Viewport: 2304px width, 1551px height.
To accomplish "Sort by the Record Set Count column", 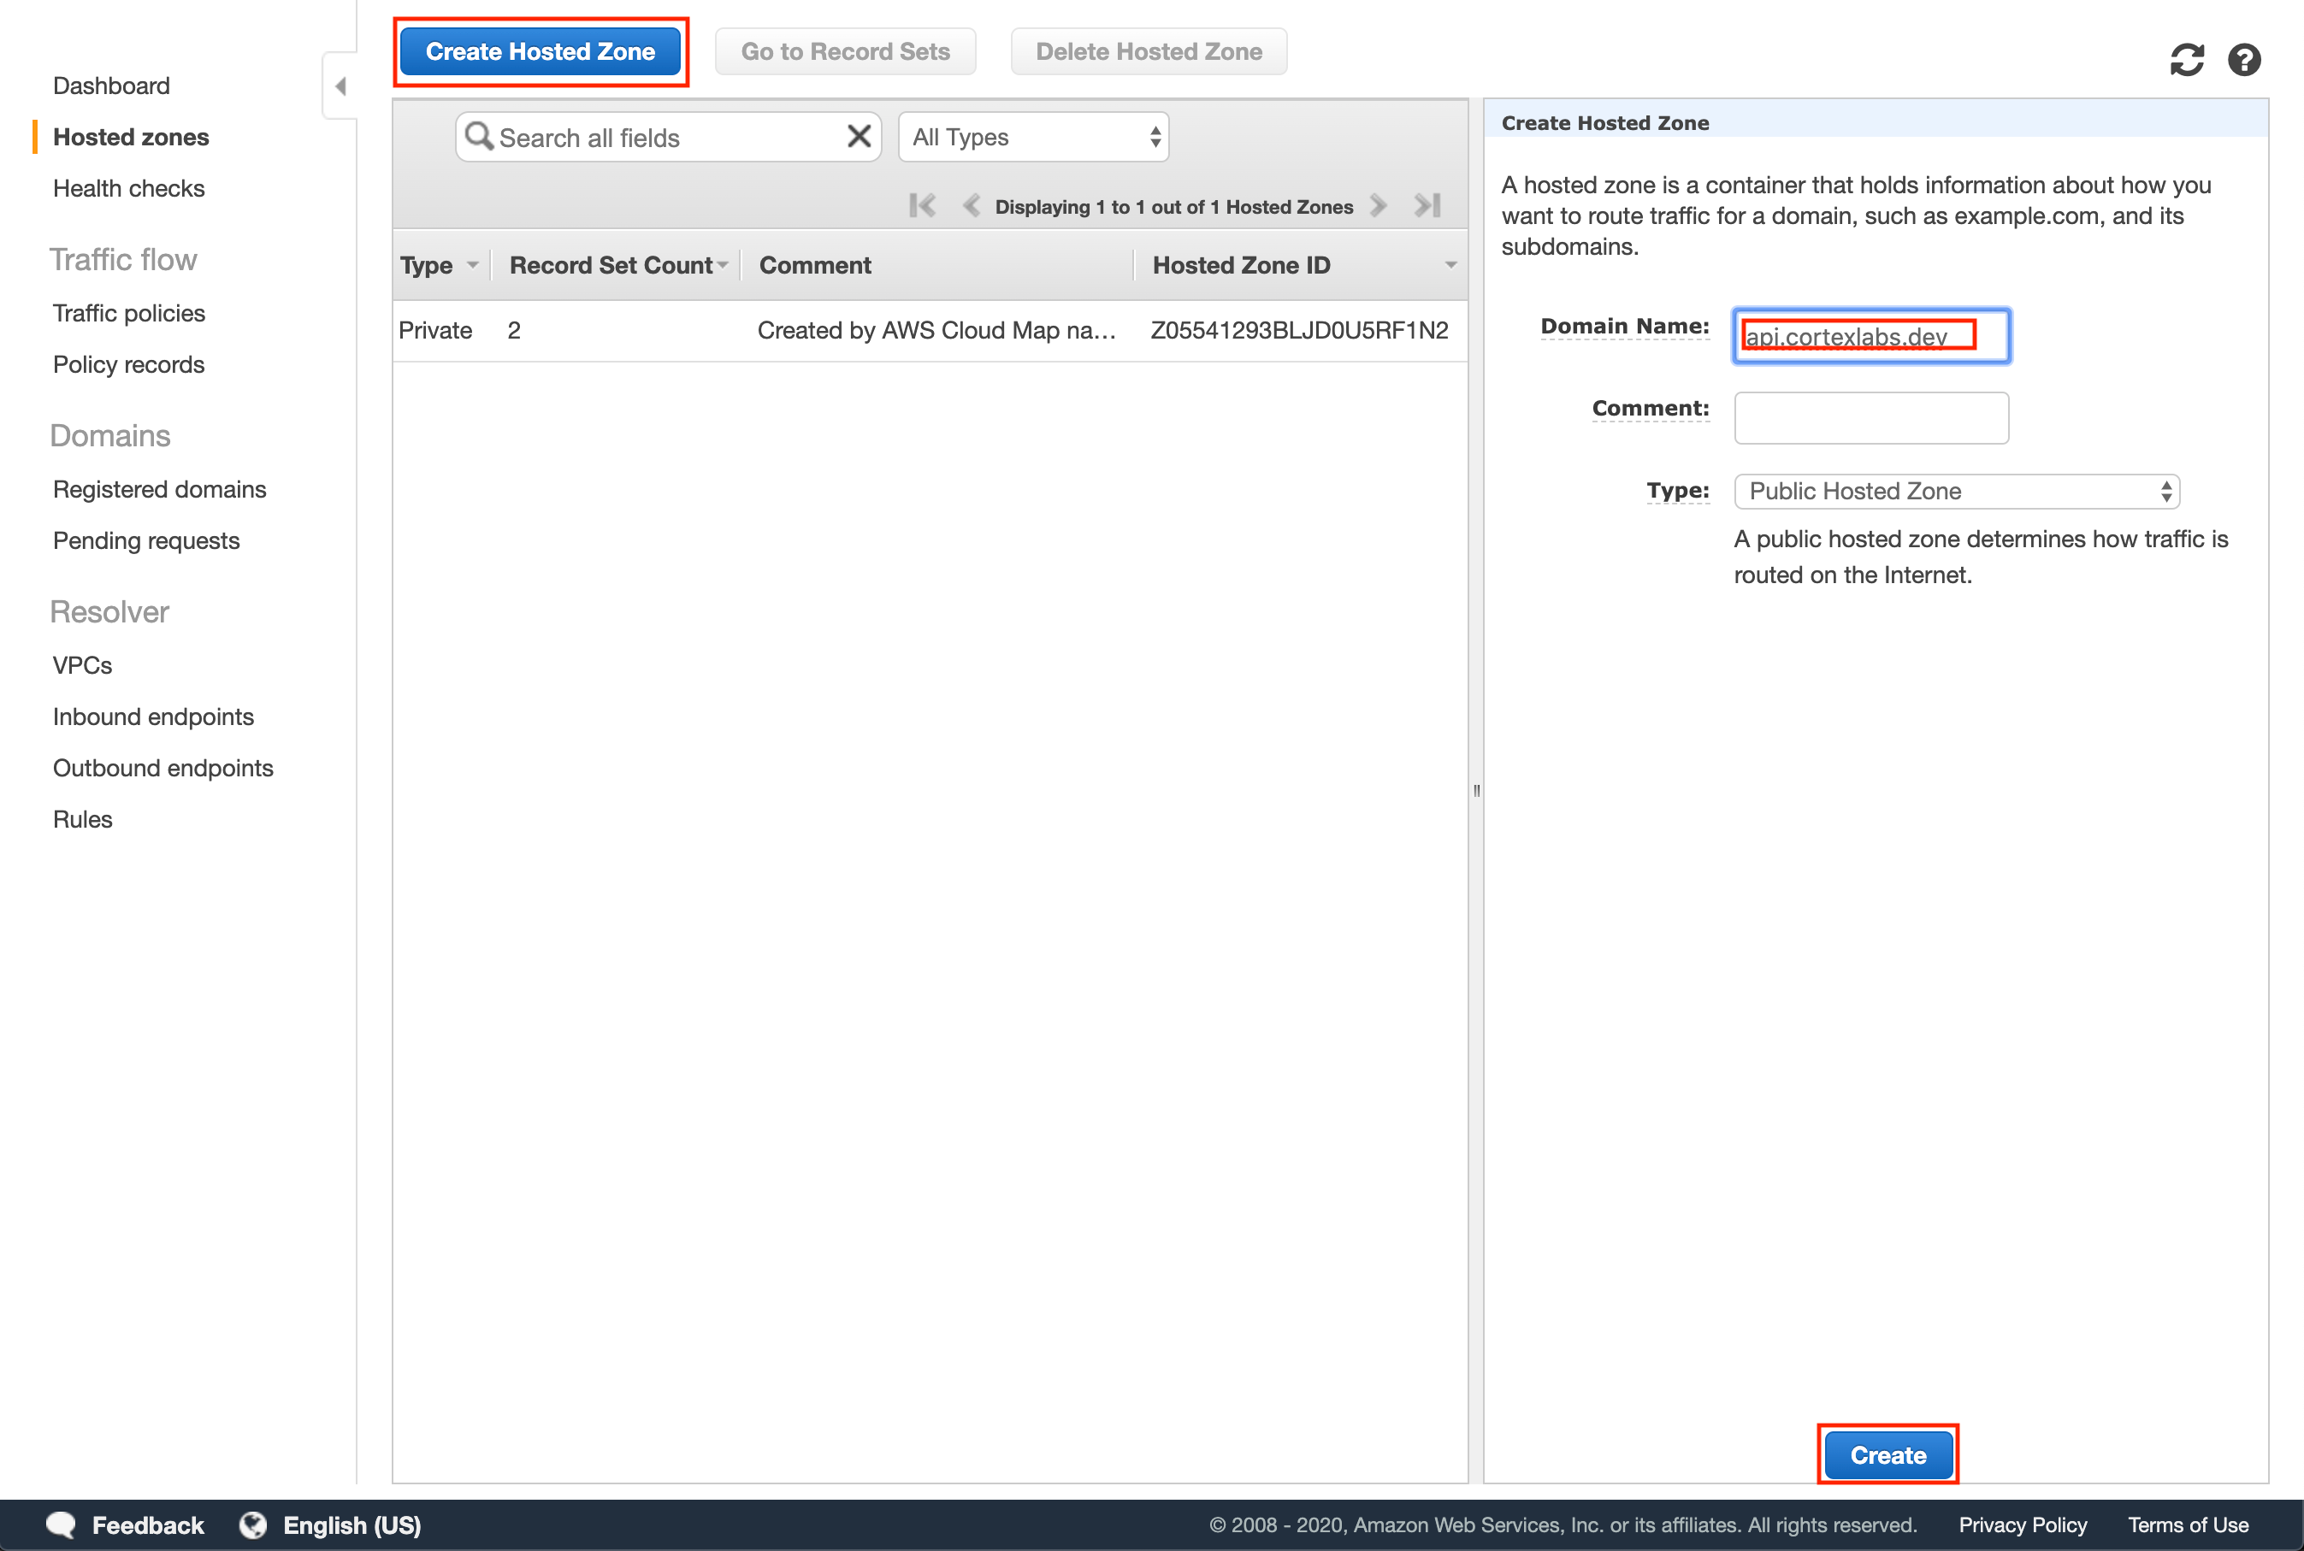I will [x=611, y=265].
